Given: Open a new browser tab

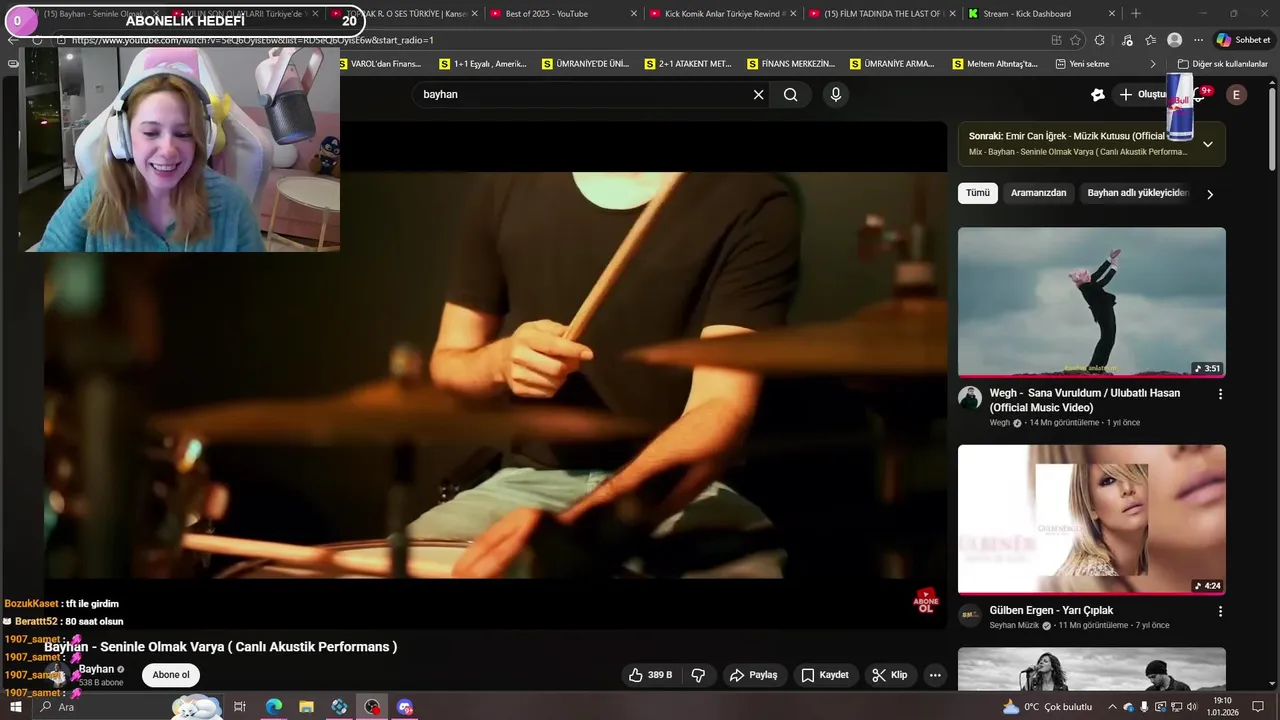Looking at the screenshot, I should click(x=1135, y=14).
